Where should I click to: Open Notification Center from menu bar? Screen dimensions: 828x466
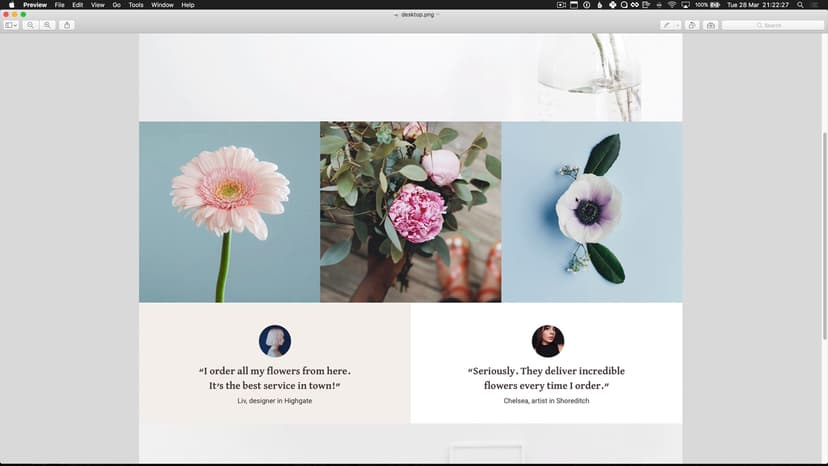point(816,5)
